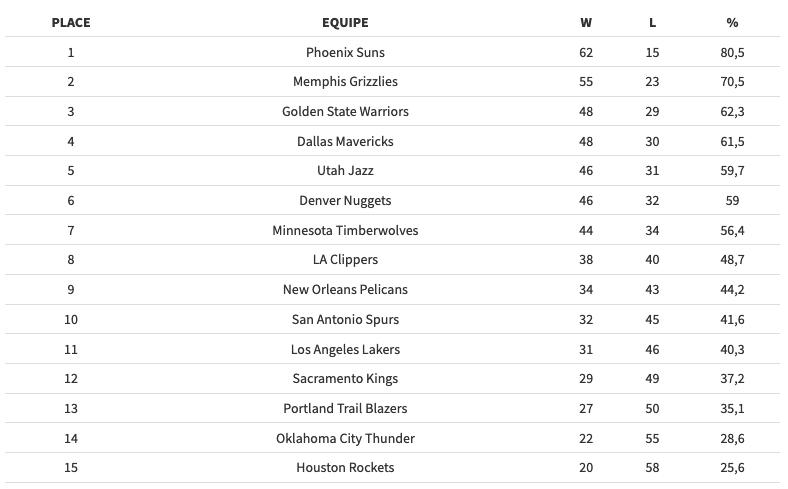The image size is (788, 489).
Task: Click the Dallas Mavericks row name
Action: pos(345,141)
